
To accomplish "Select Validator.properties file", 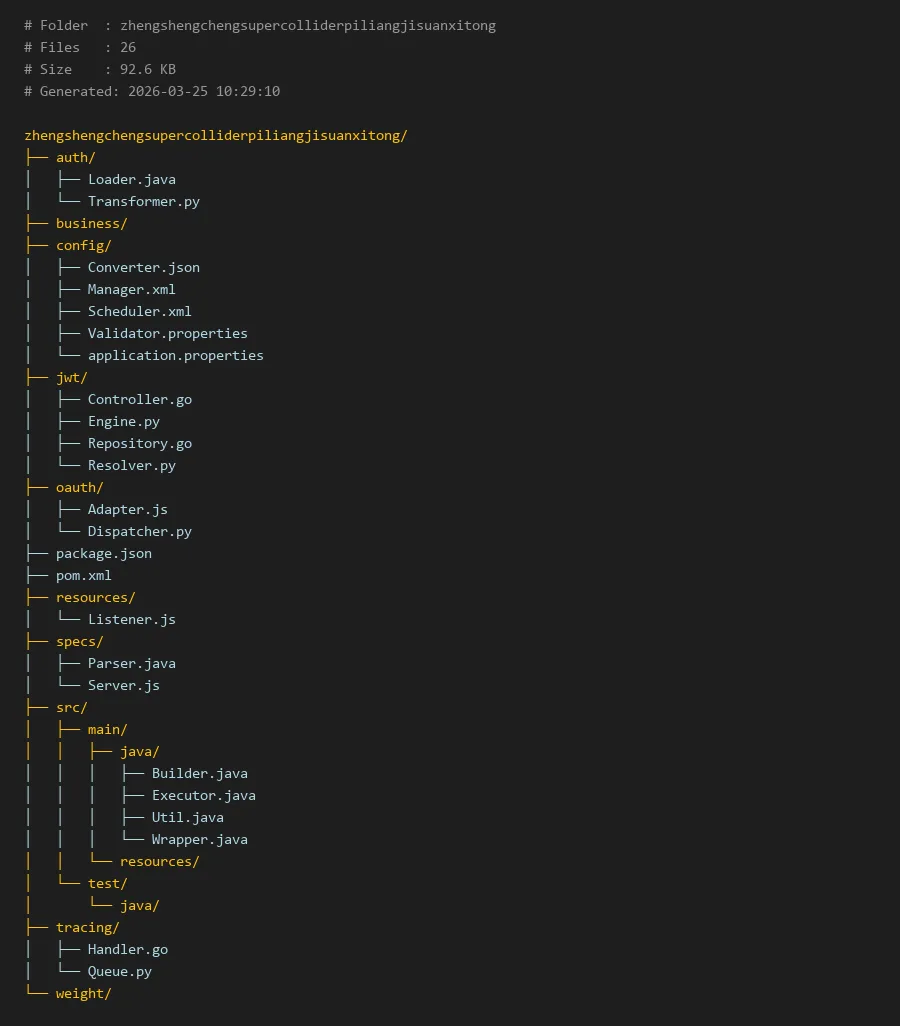I will pyautogui.click(x=168, y=334).
